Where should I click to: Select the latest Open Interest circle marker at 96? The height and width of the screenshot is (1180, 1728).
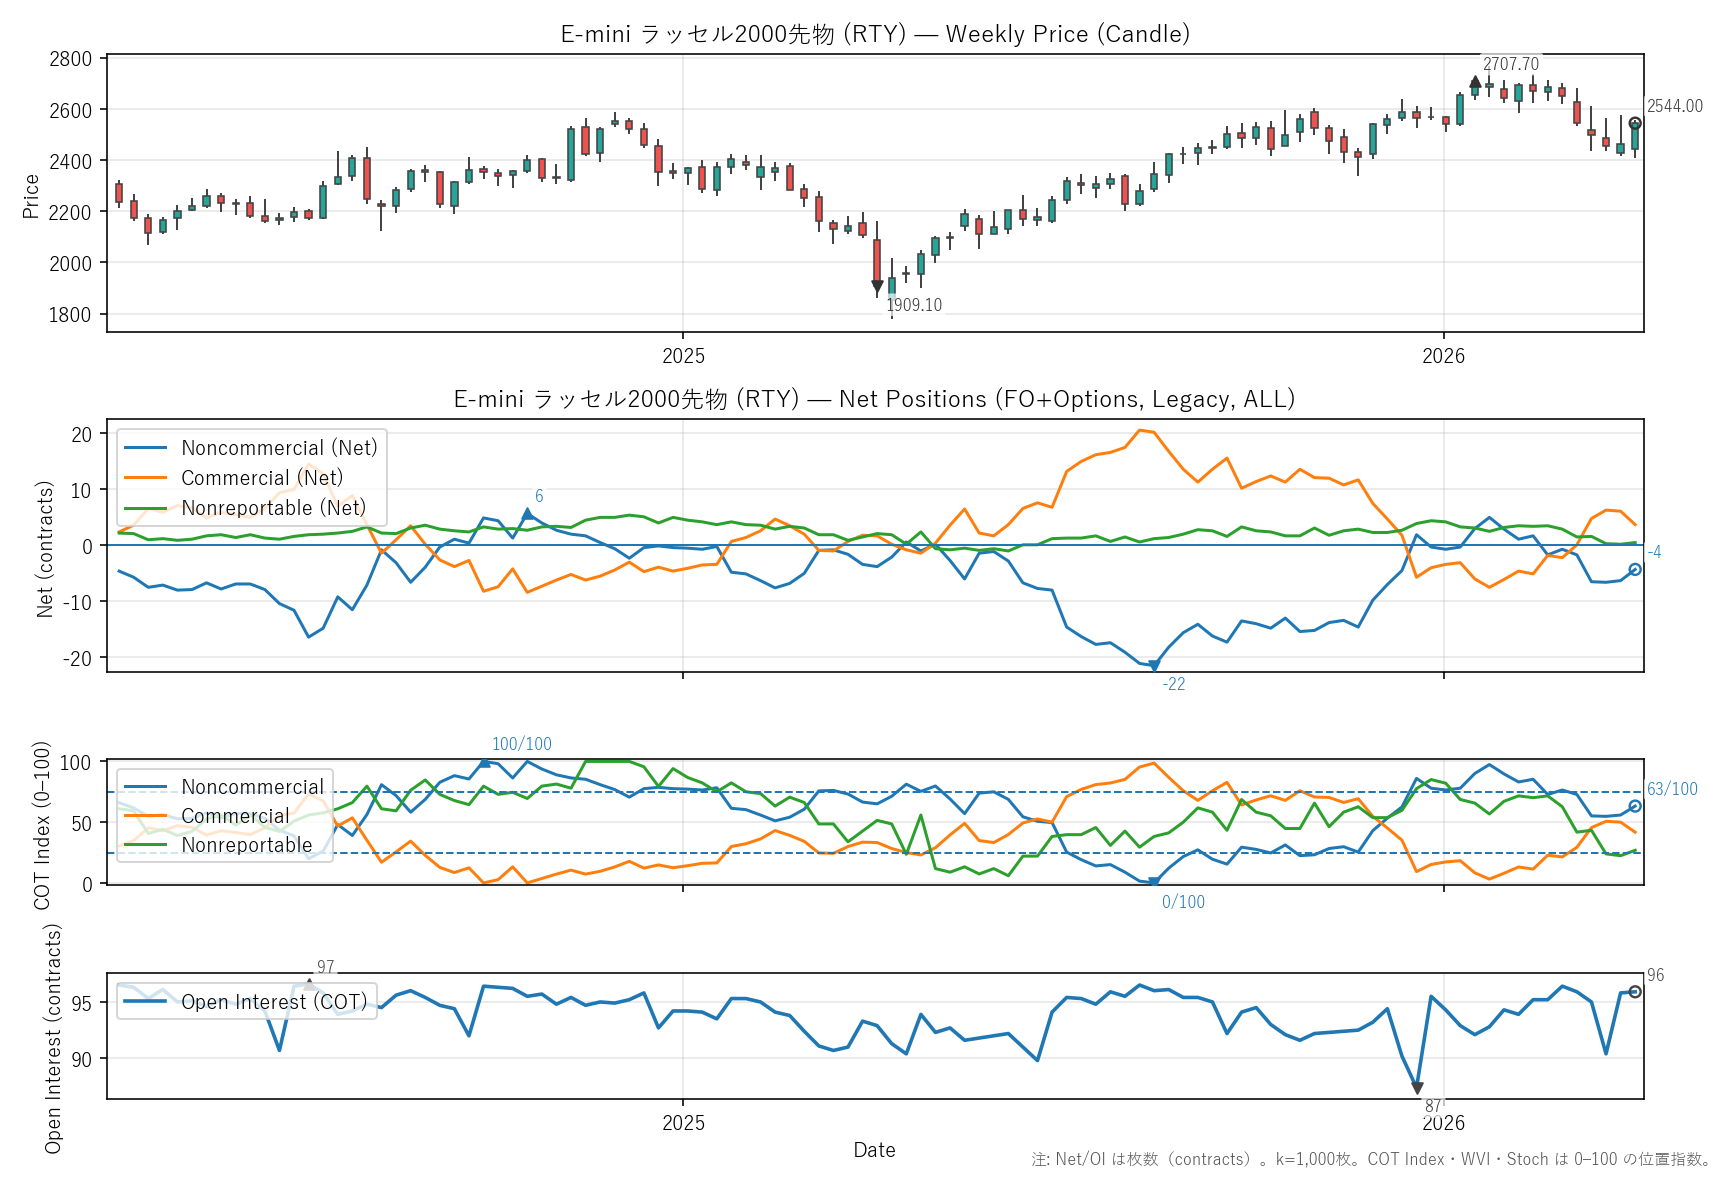(1635, 992)
